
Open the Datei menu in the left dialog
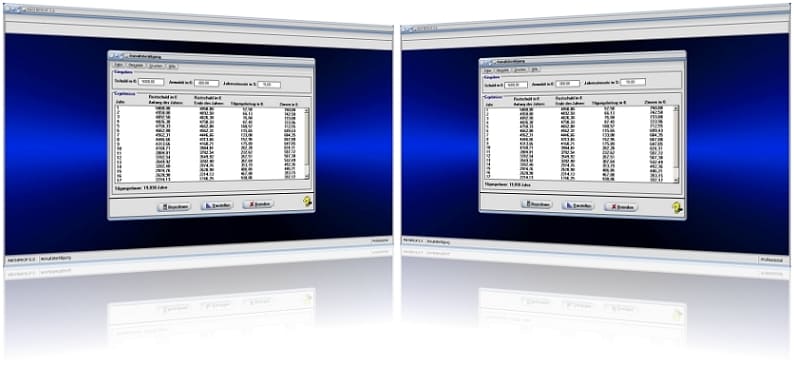[118, 65]
